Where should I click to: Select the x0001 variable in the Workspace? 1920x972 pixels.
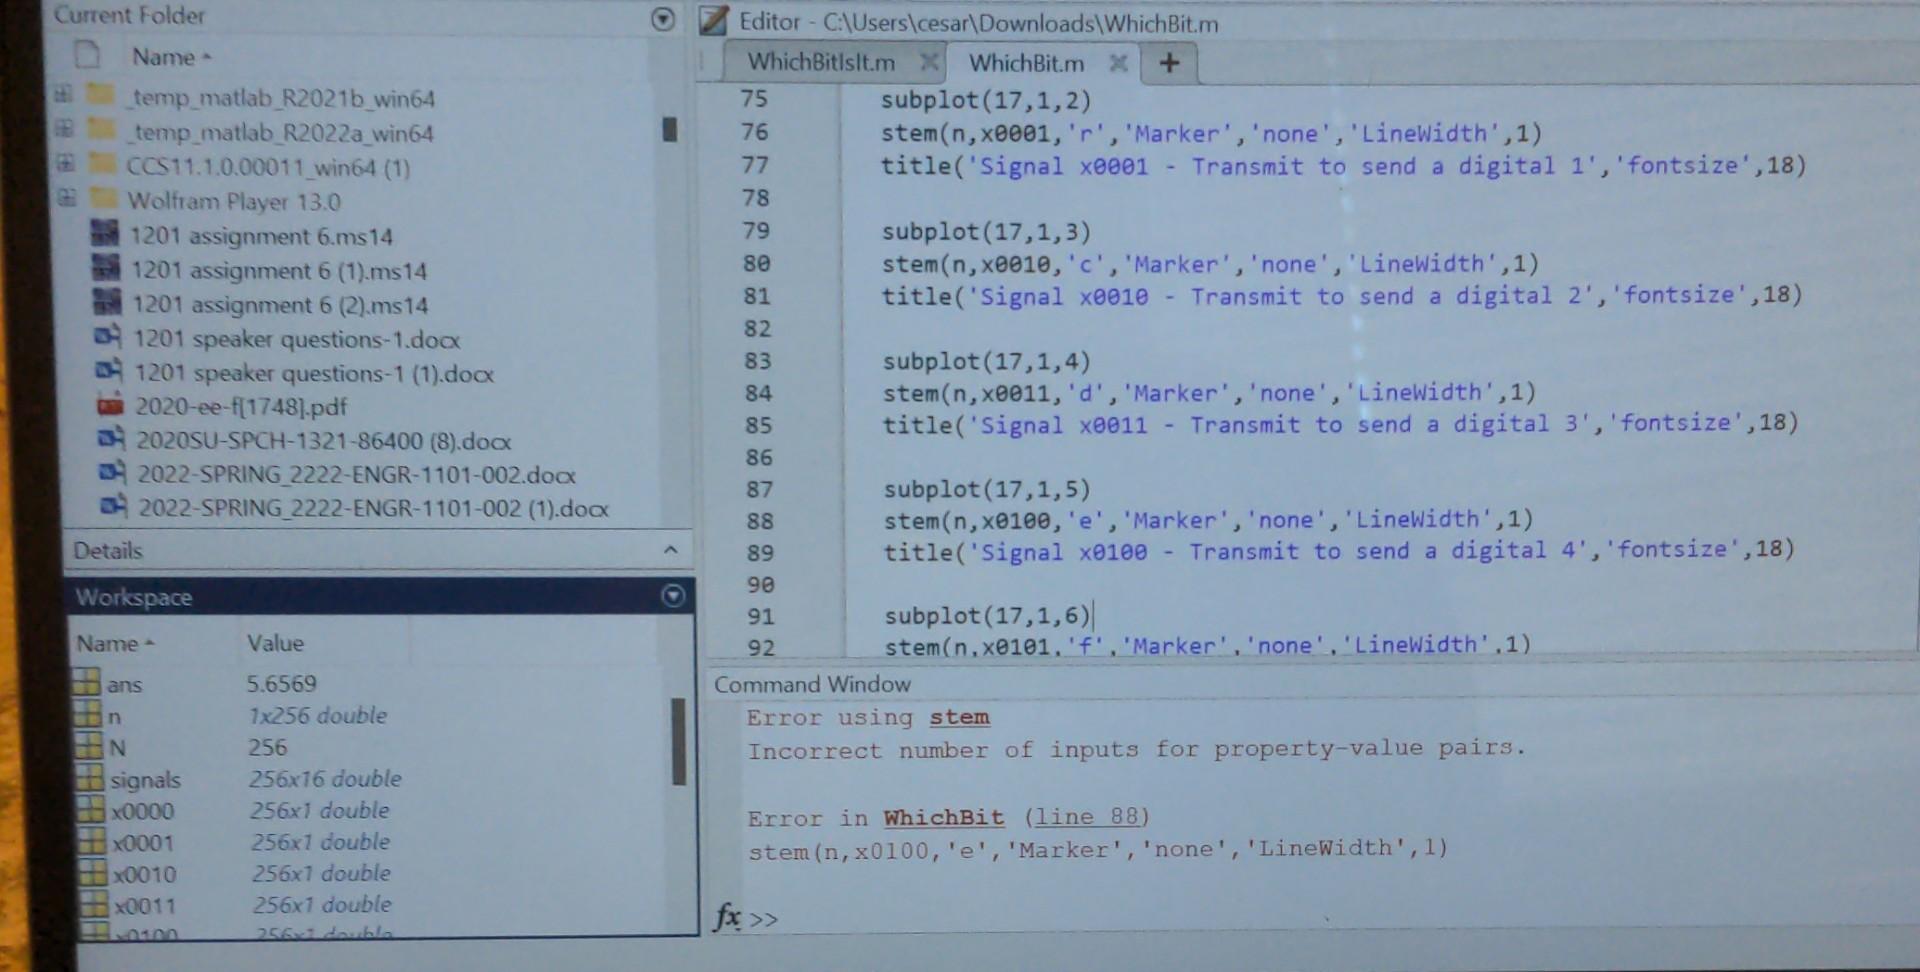pos(143,842)
